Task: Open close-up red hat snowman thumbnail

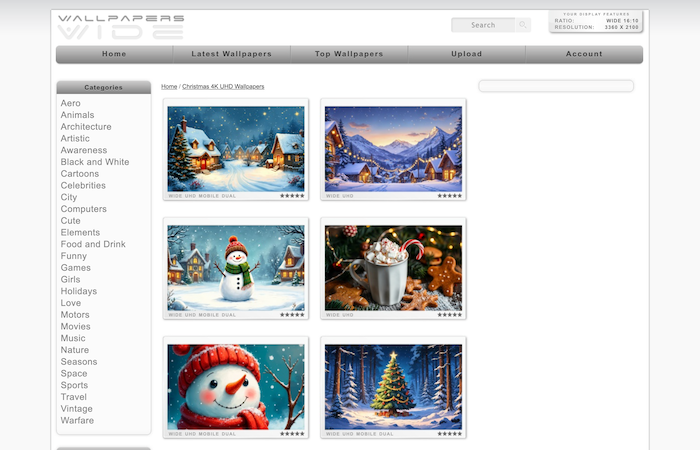Action: (x=236, y=387)
